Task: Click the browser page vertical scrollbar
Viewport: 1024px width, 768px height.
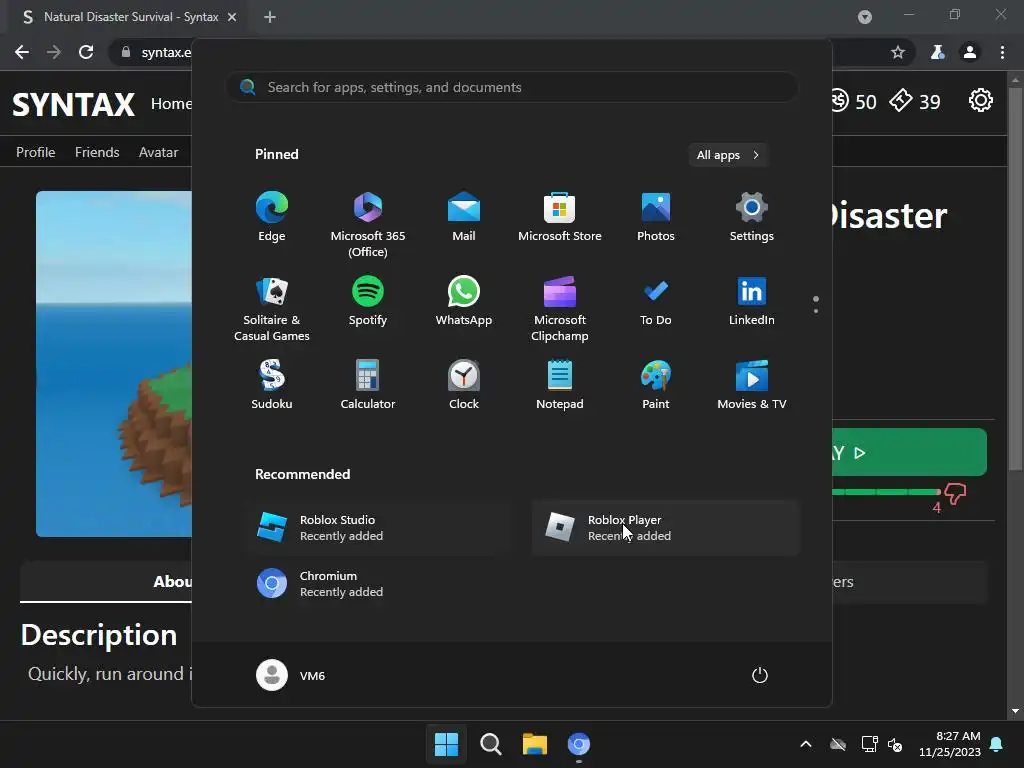Action: pyautogui.click(x=1015, y=278)
